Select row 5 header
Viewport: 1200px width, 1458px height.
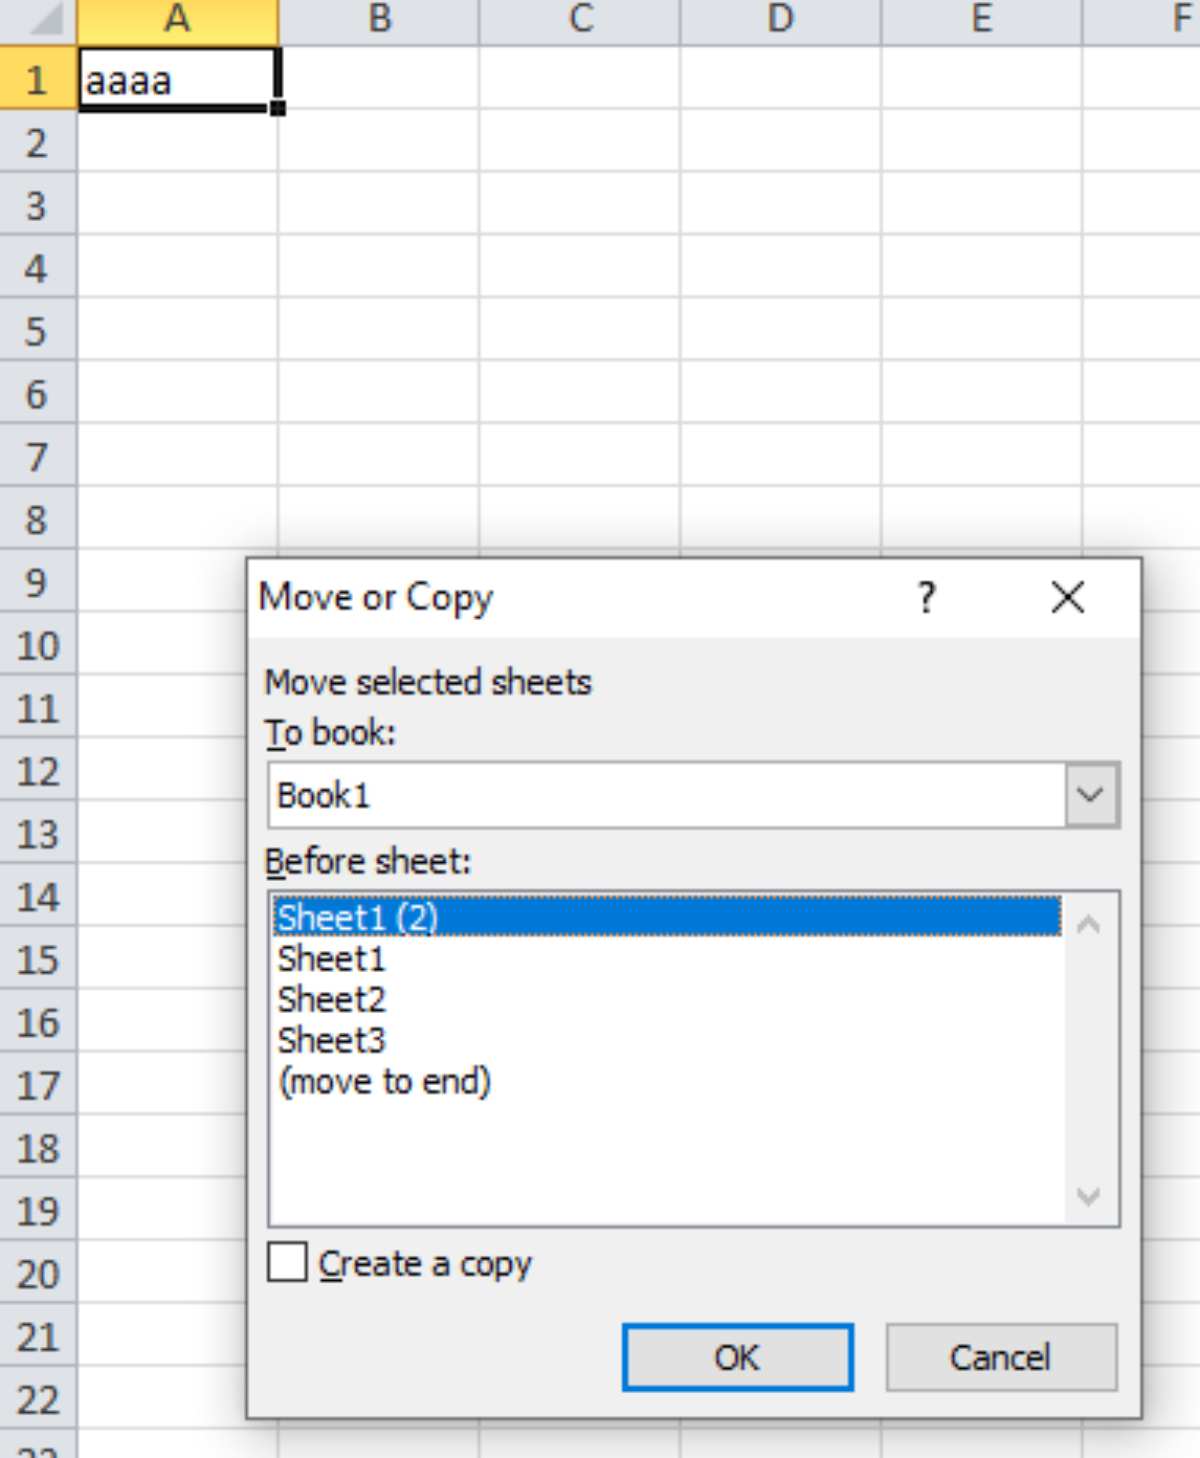pos(37,331)
